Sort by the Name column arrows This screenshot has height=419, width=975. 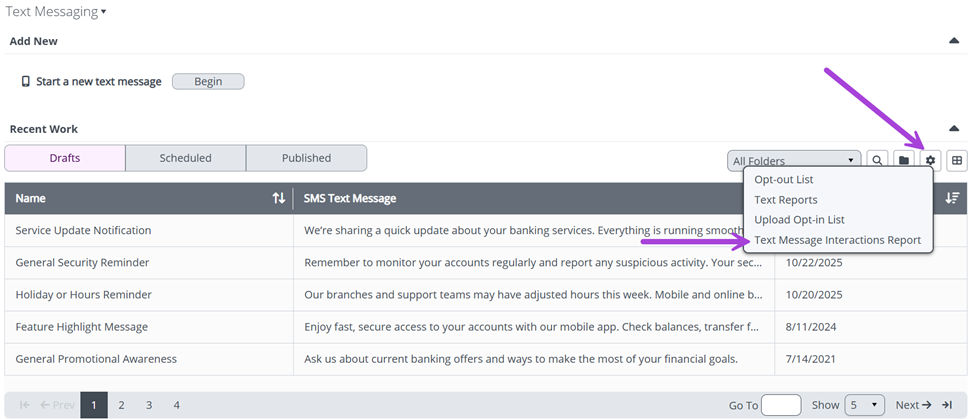tap(279, 198)
